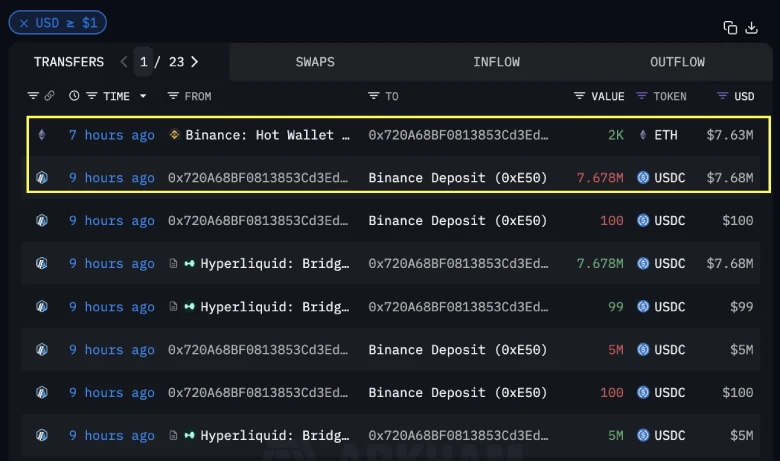Filter by TOKEN column
The height and width of the screenshot is (461, 780).
[x=642, y=95]
